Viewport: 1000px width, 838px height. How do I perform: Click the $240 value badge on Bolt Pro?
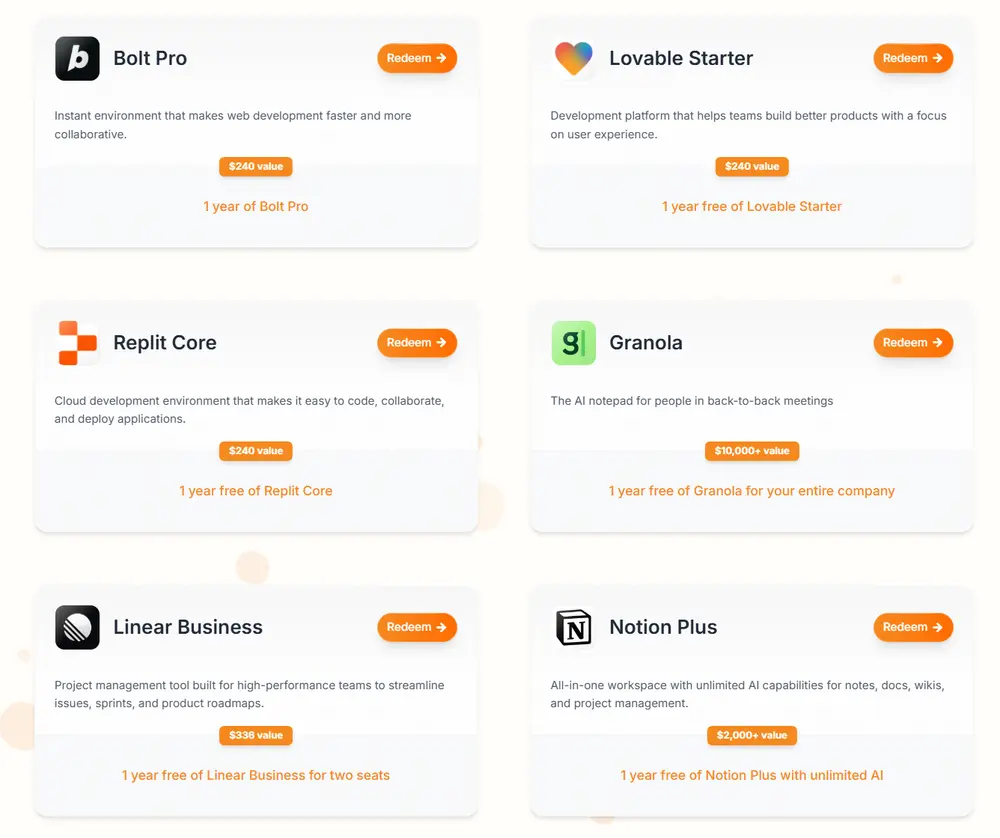(256, 166)
